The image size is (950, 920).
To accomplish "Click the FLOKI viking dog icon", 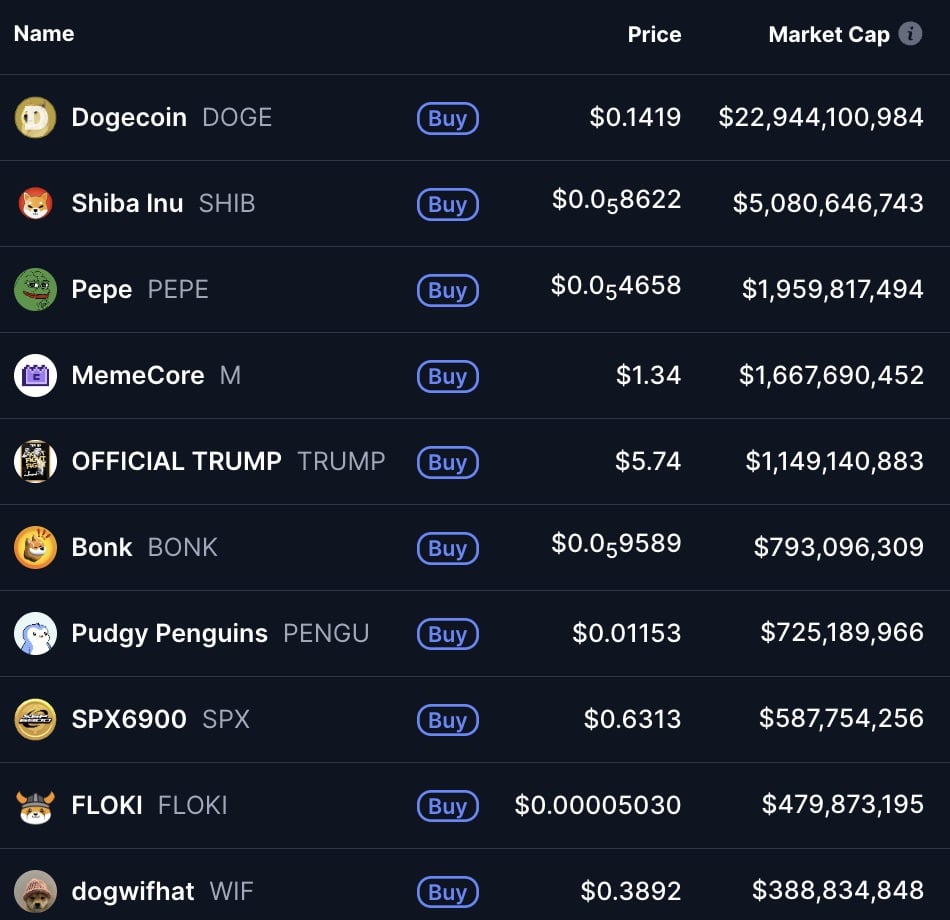I will [35, 806].
